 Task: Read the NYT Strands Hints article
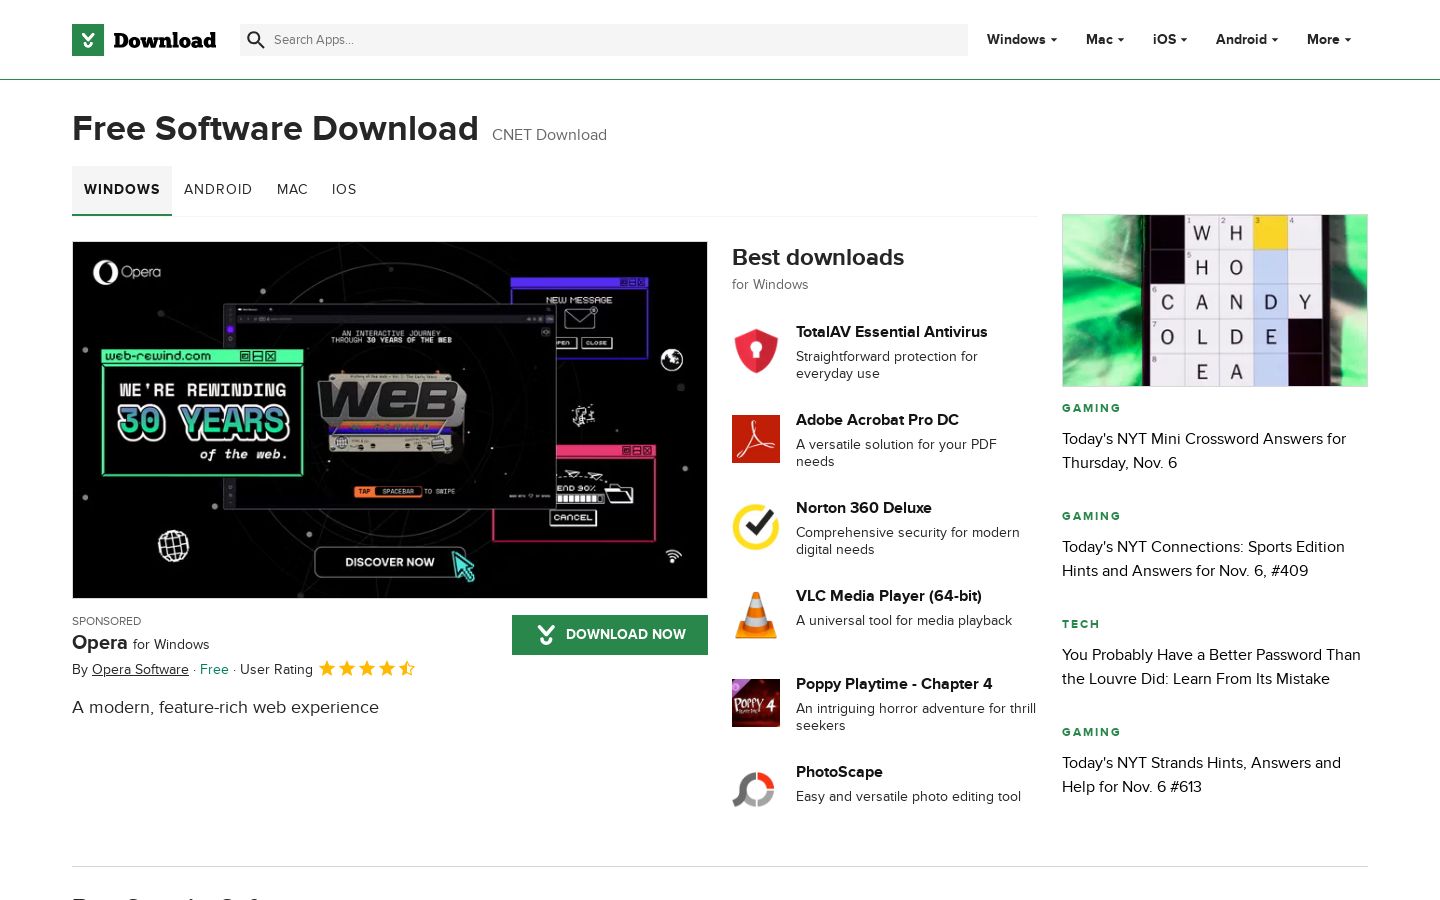click(1201, 775)
